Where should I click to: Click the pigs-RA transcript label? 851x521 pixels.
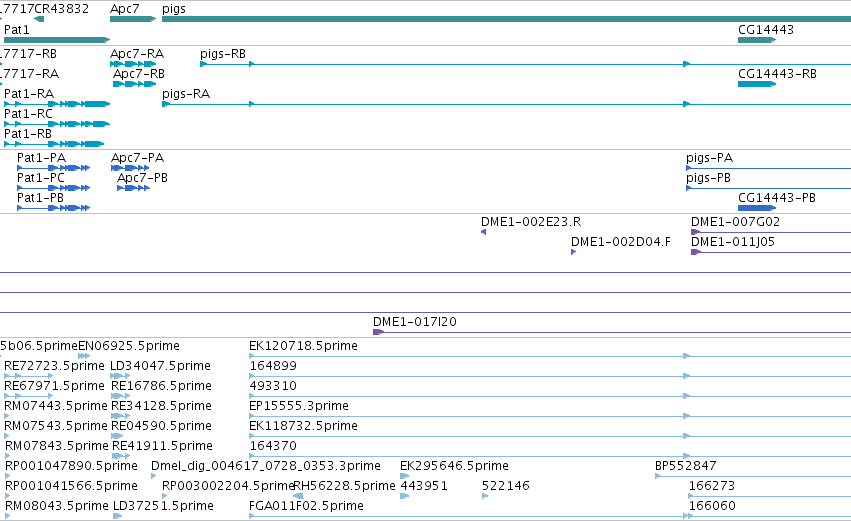coord(186,94)
